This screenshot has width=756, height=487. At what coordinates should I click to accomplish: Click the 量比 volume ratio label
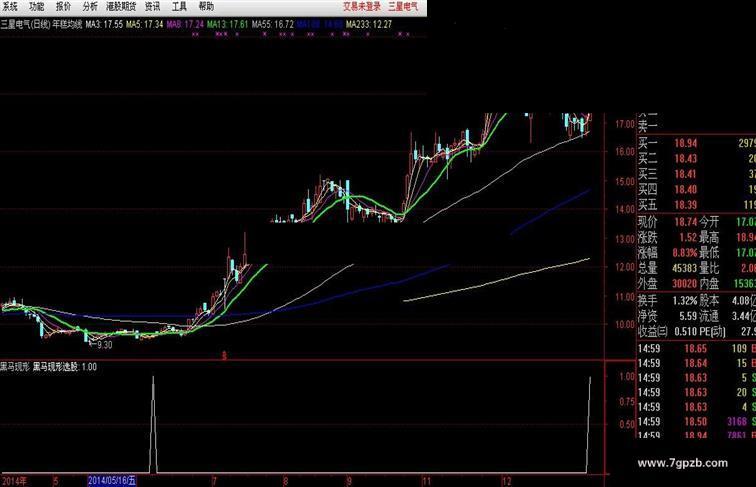pyautogui.click(x=709, y=268)
